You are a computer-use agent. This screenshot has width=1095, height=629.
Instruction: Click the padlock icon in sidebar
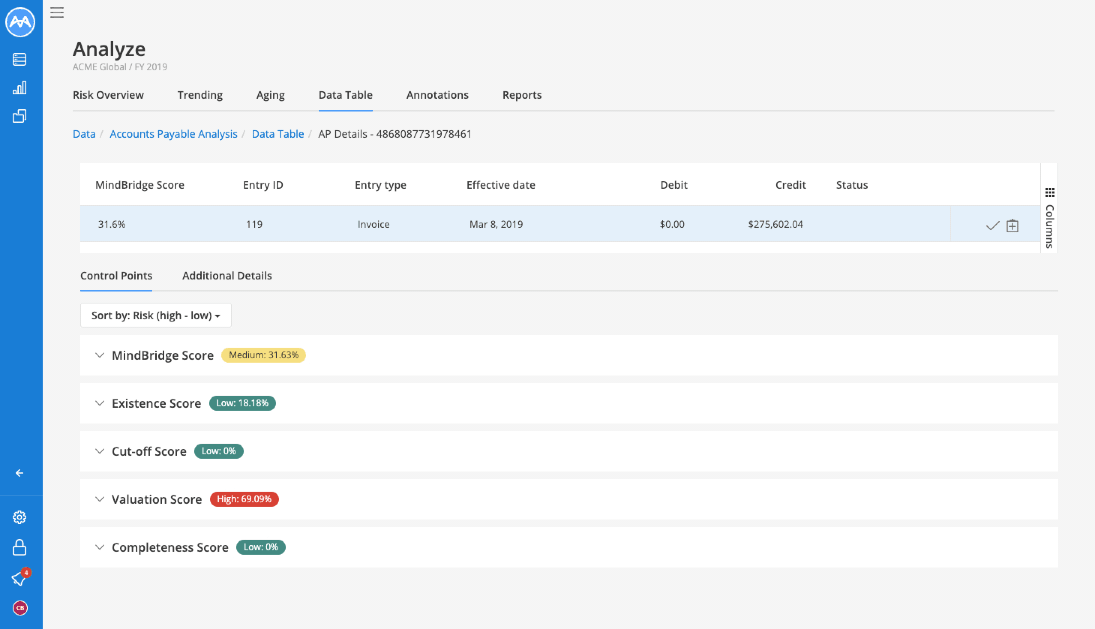click(20, 548)
